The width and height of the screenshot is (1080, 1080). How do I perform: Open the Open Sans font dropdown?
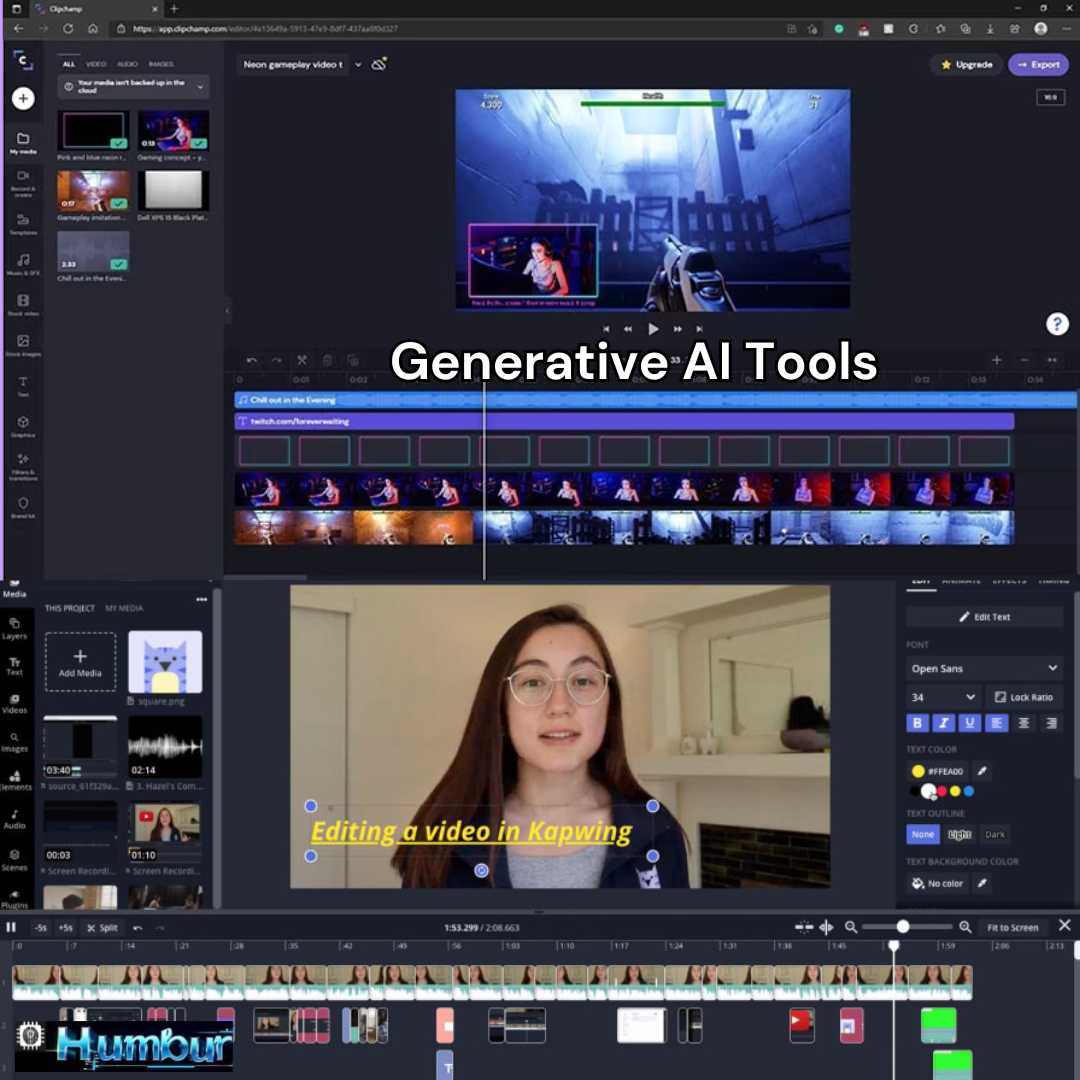(984, 668)
